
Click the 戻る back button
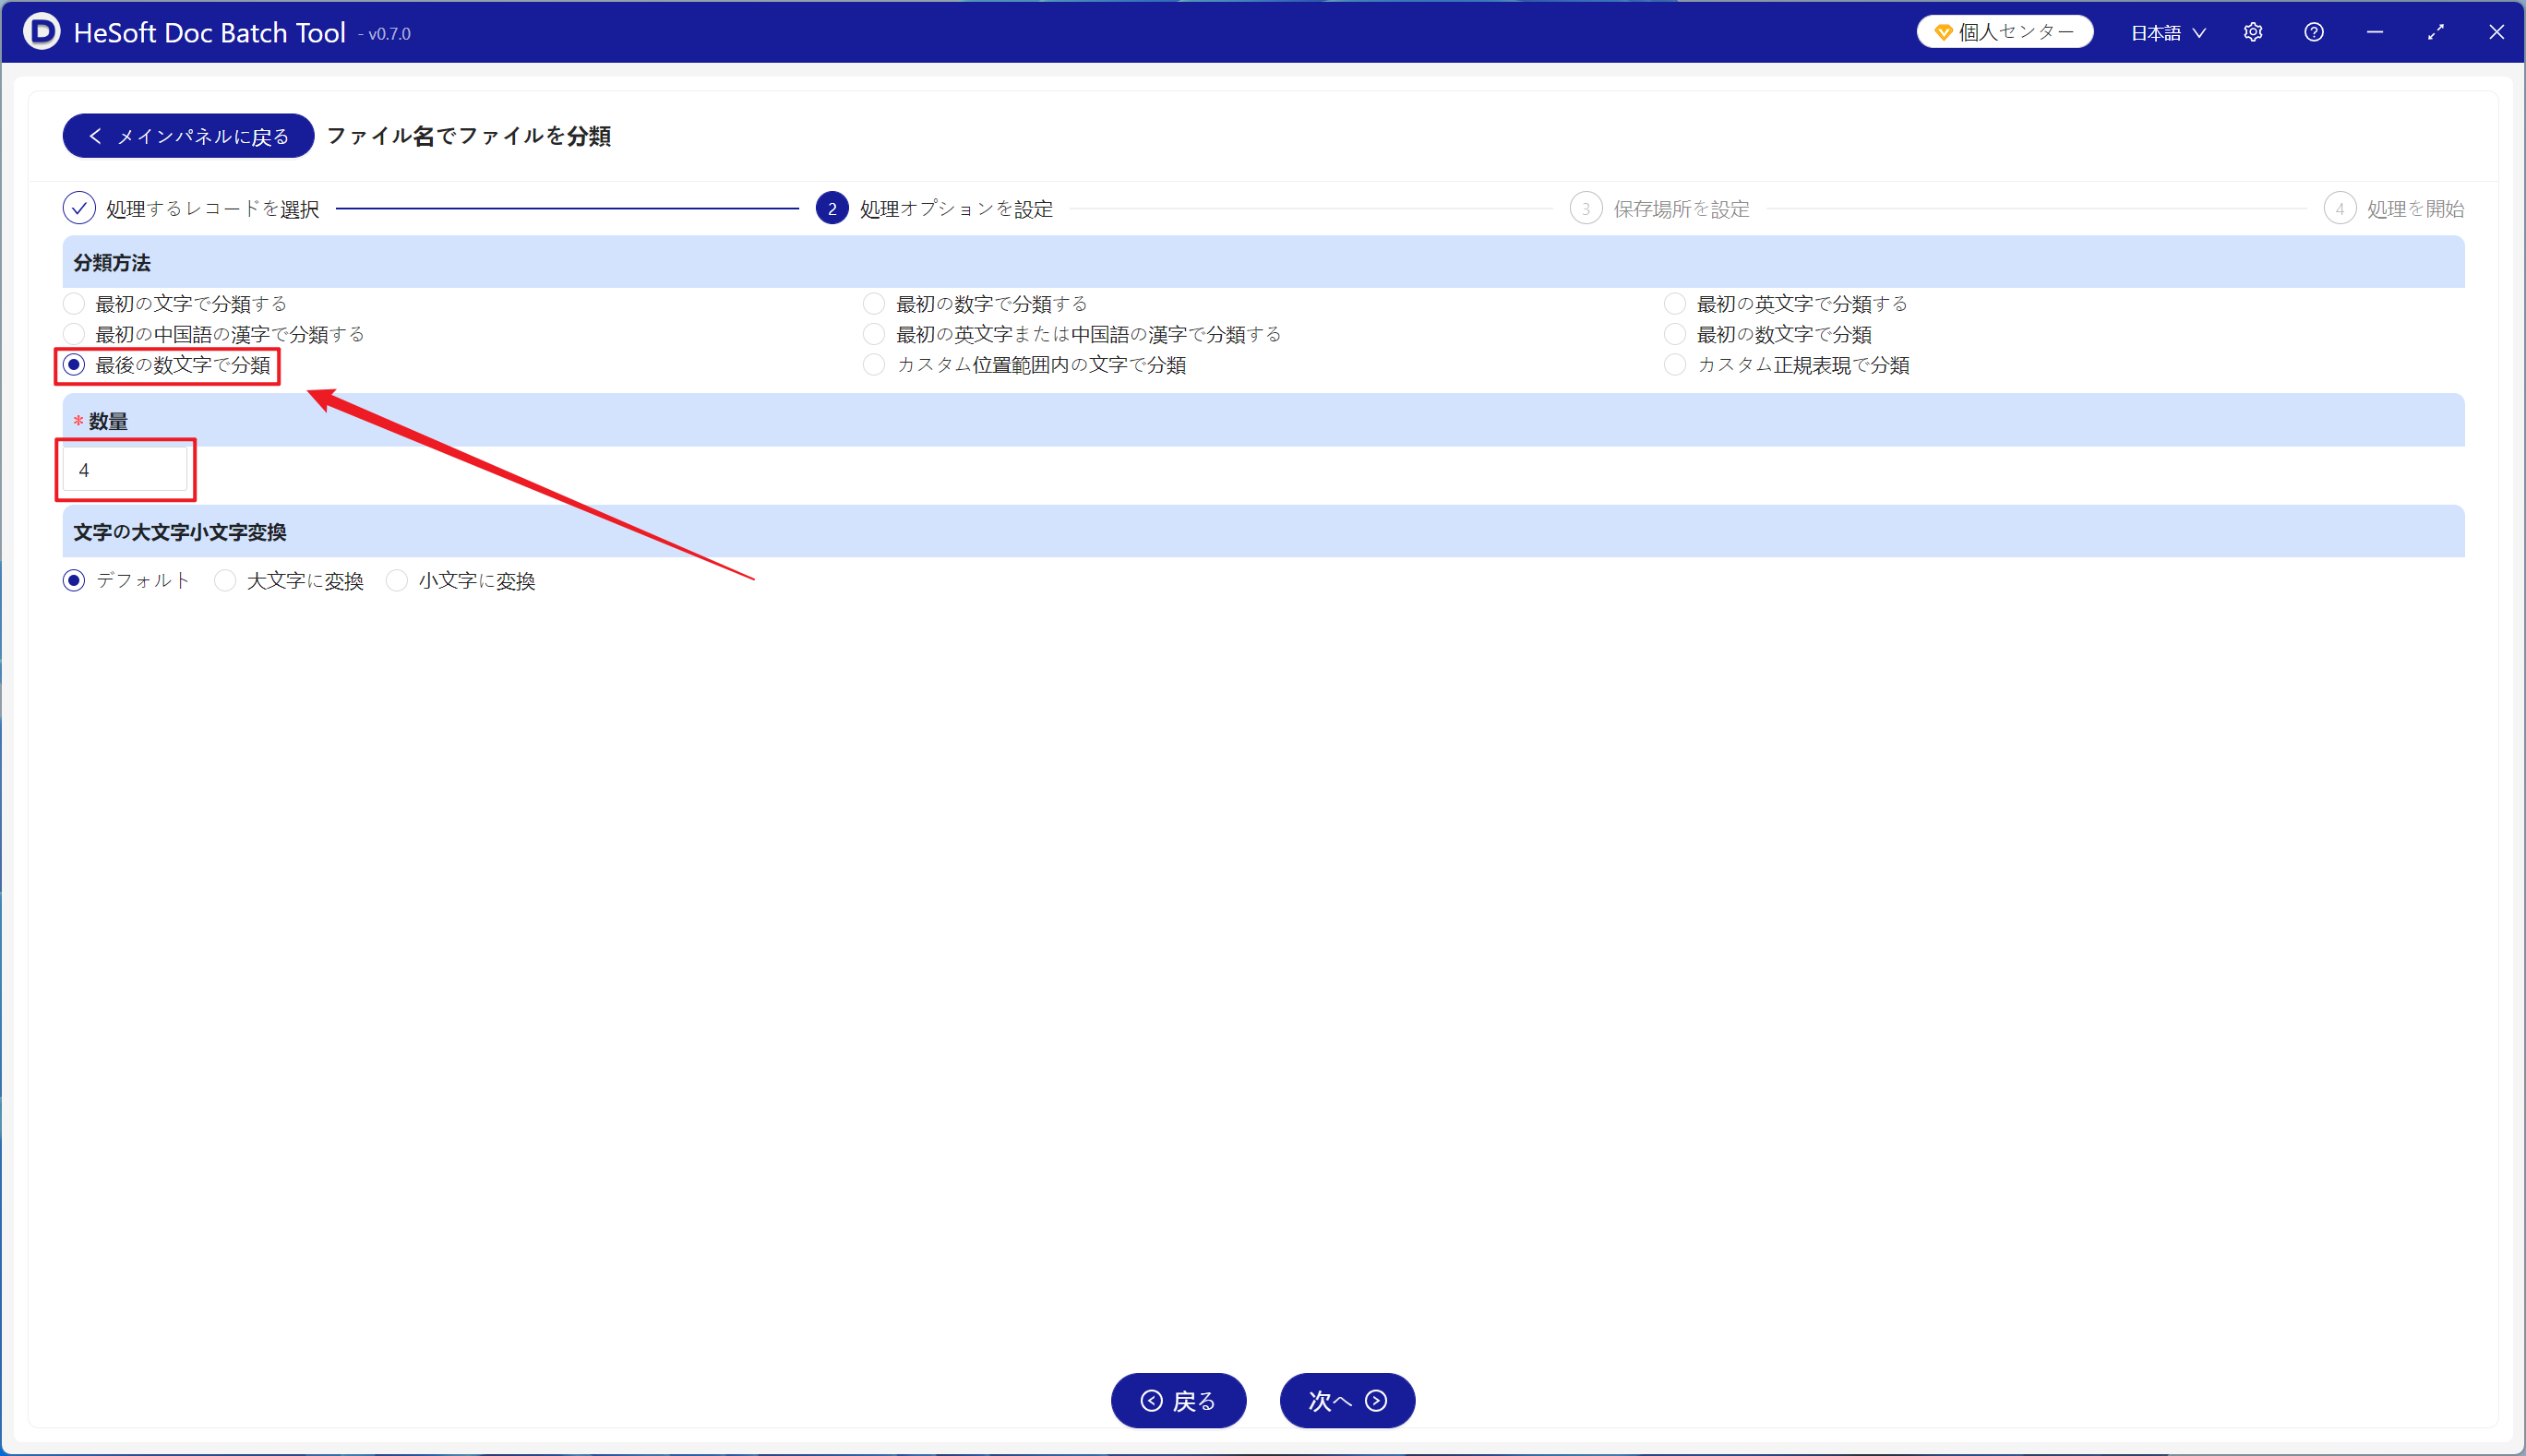(1178, 1401)
